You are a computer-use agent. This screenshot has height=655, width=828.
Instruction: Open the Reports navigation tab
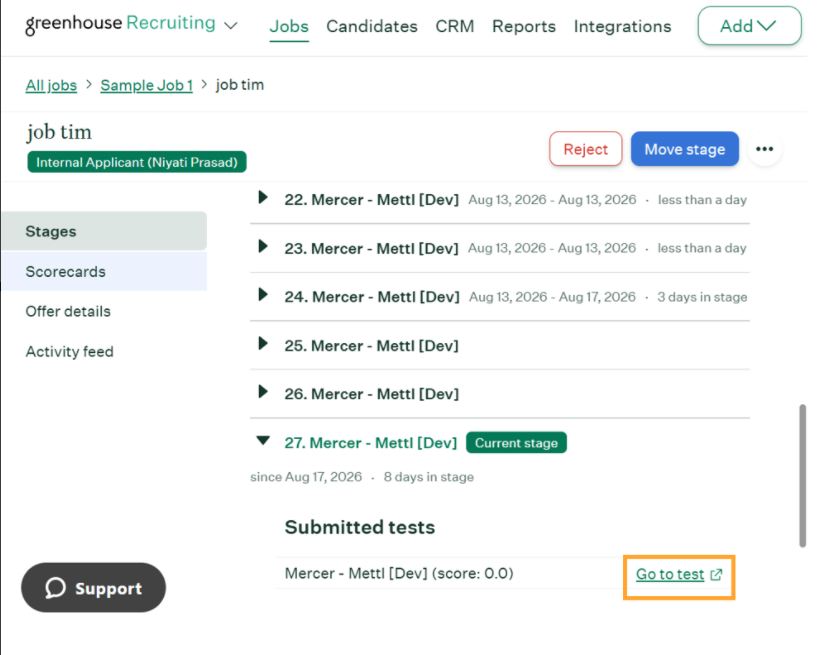[524, 26]
